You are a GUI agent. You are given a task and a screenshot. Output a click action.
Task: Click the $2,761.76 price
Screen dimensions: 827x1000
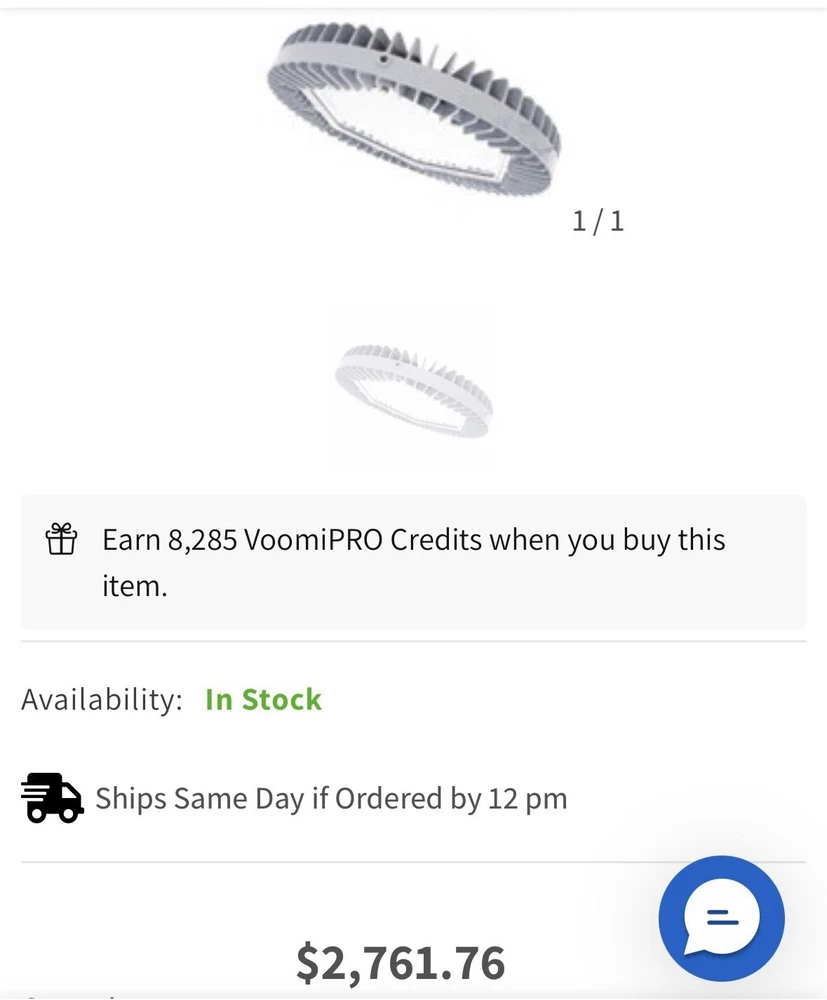pos(400,962)
